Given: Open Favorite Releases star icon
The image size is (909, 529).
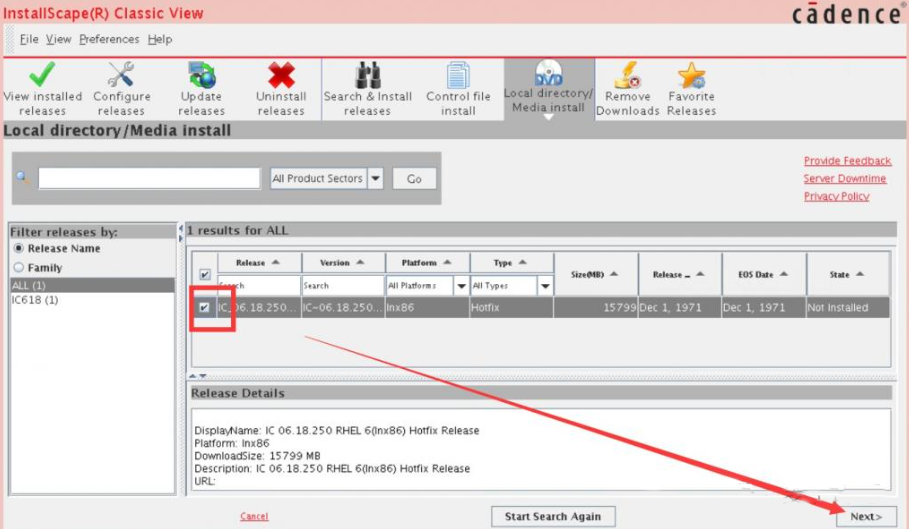Looking at the screenshot, I should 691,76.
